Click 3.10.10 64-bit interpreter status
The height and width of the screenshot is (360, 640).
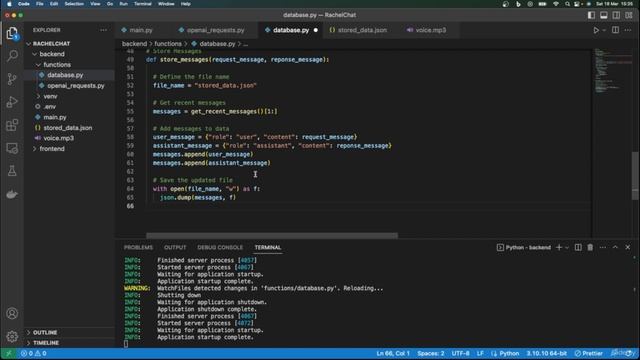[x=546, y=353]
